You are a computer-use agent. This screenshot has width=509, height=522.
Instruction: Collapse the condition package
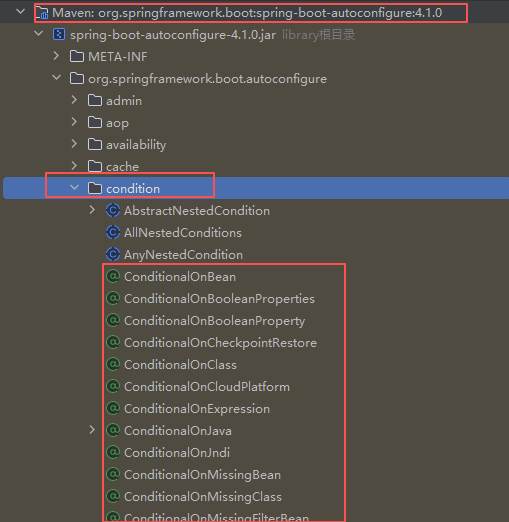(75, 188)
